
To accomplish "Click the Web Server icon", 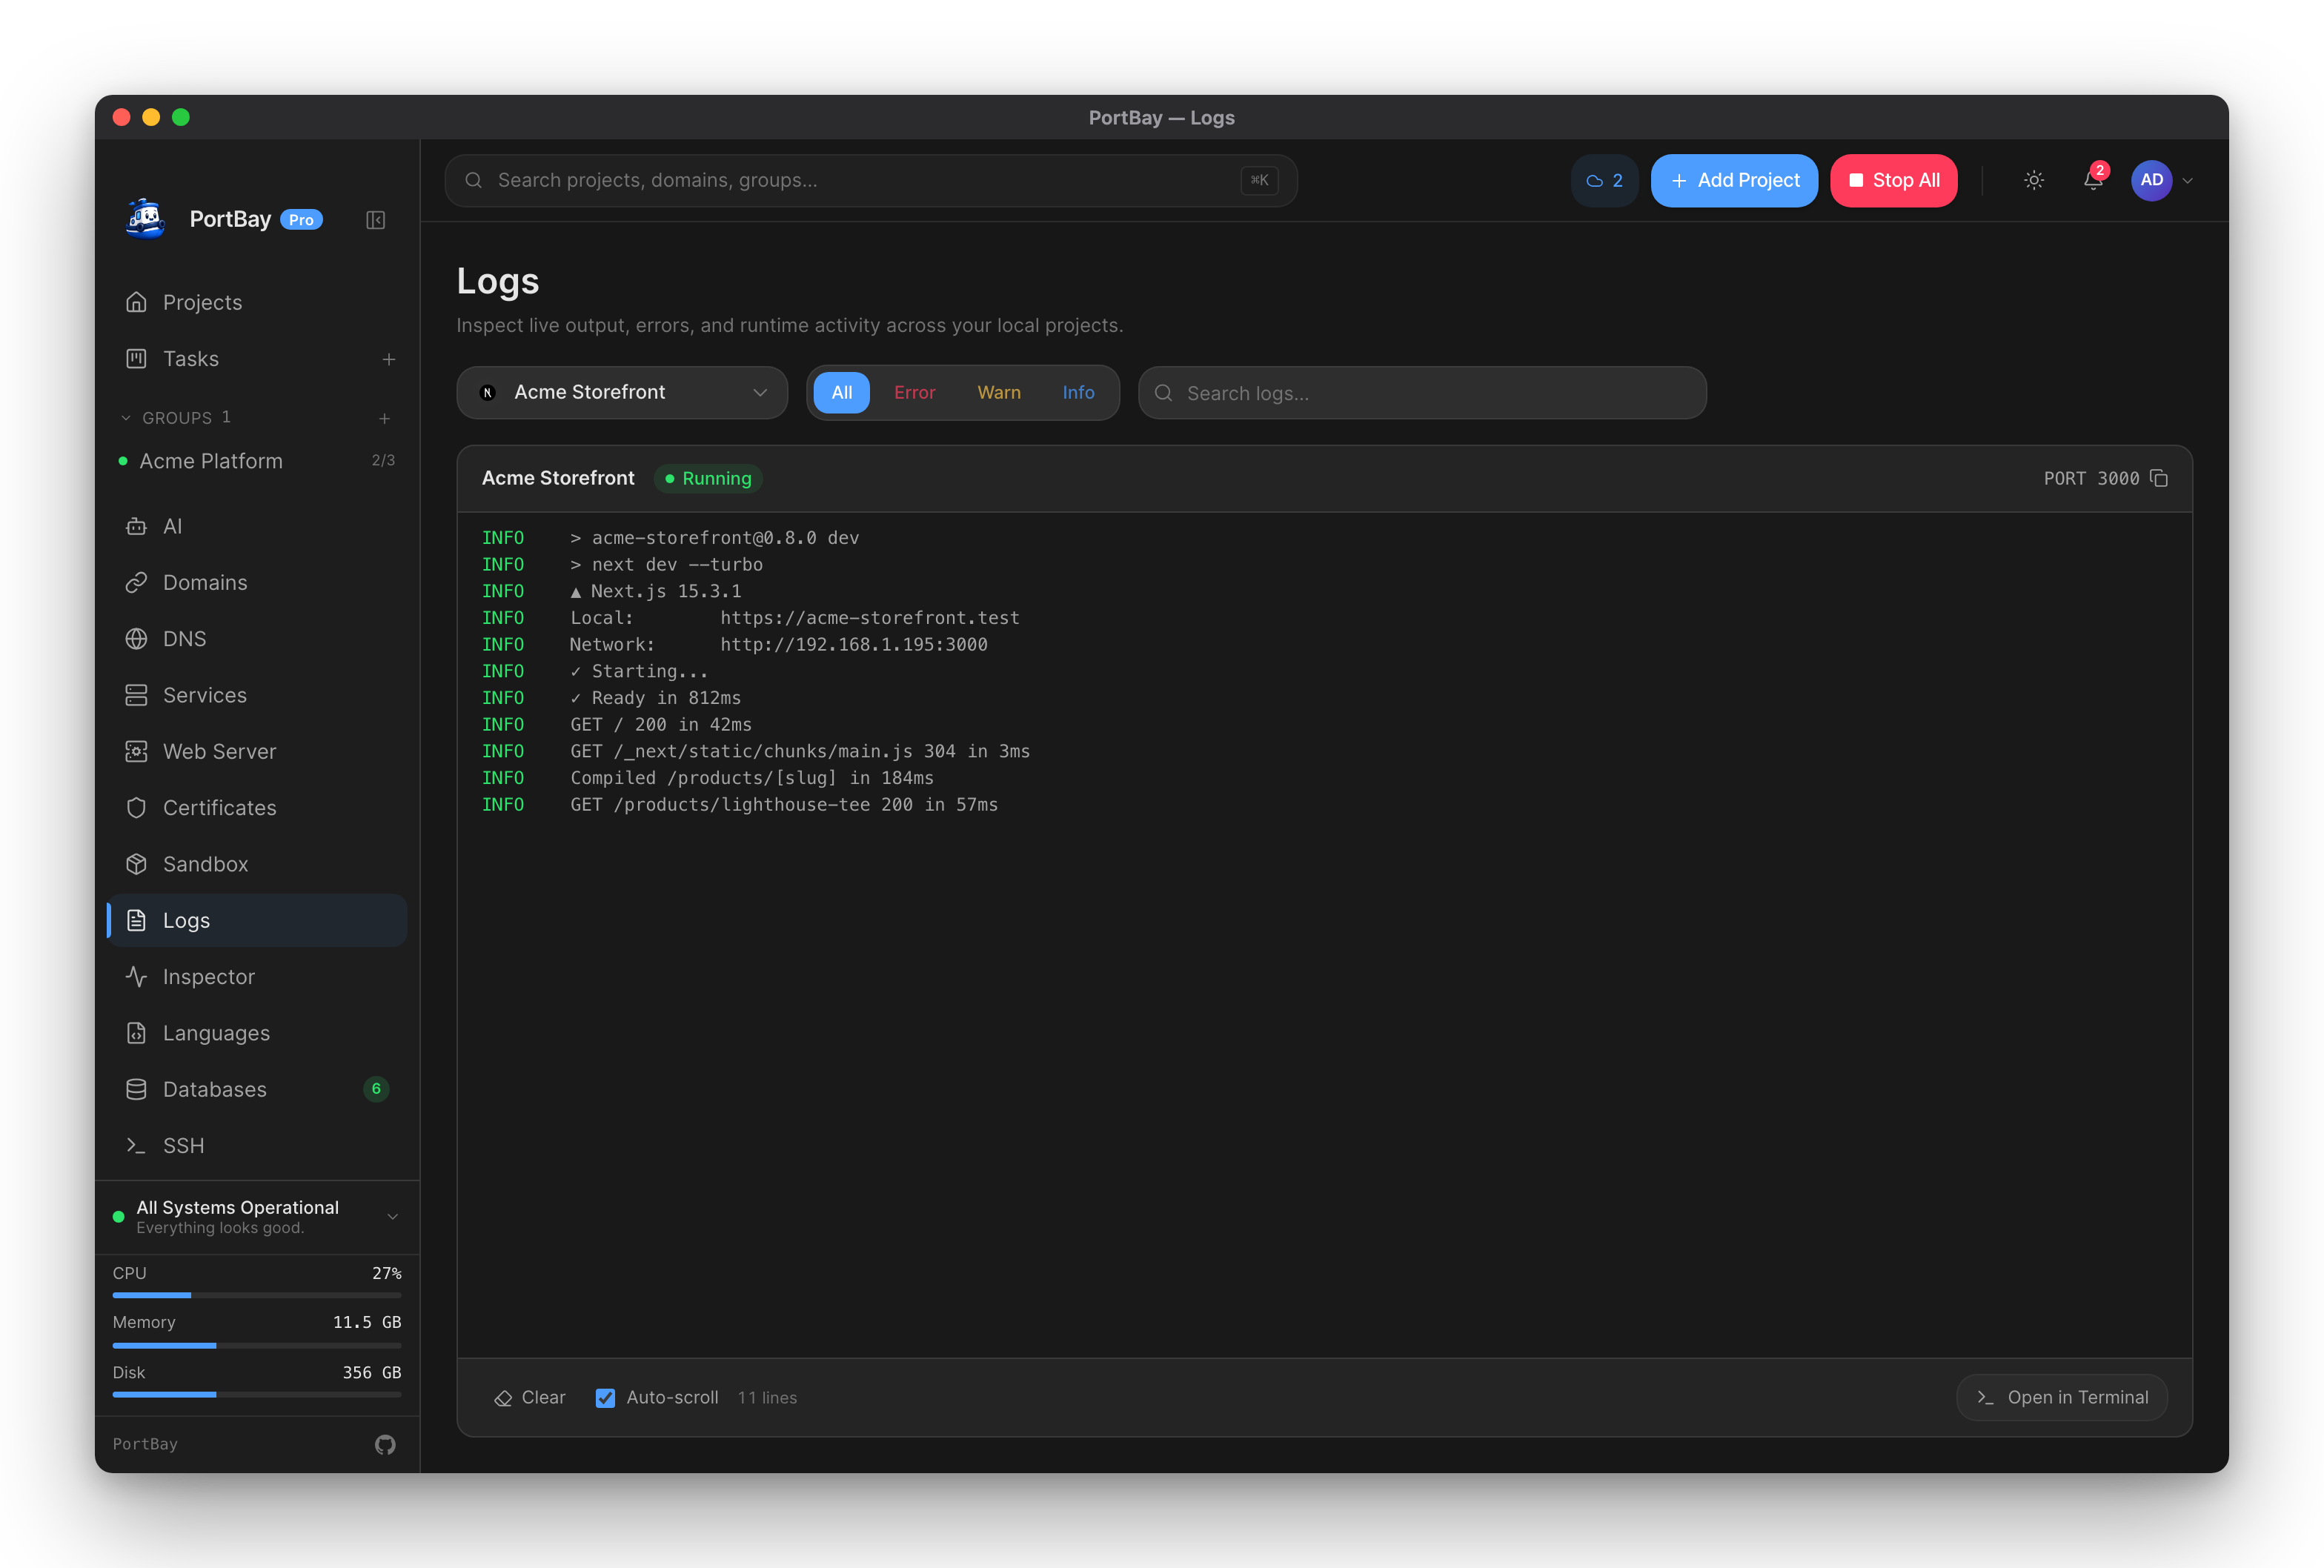I will click(x=137, y=751).
